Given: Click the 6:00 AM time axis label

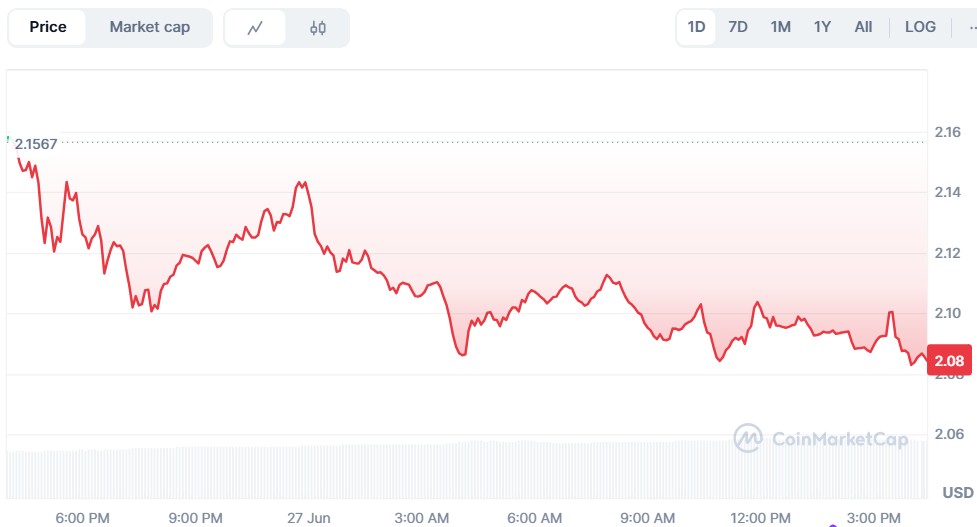Looking at the screenshot, I should click(x=535, y=517).
